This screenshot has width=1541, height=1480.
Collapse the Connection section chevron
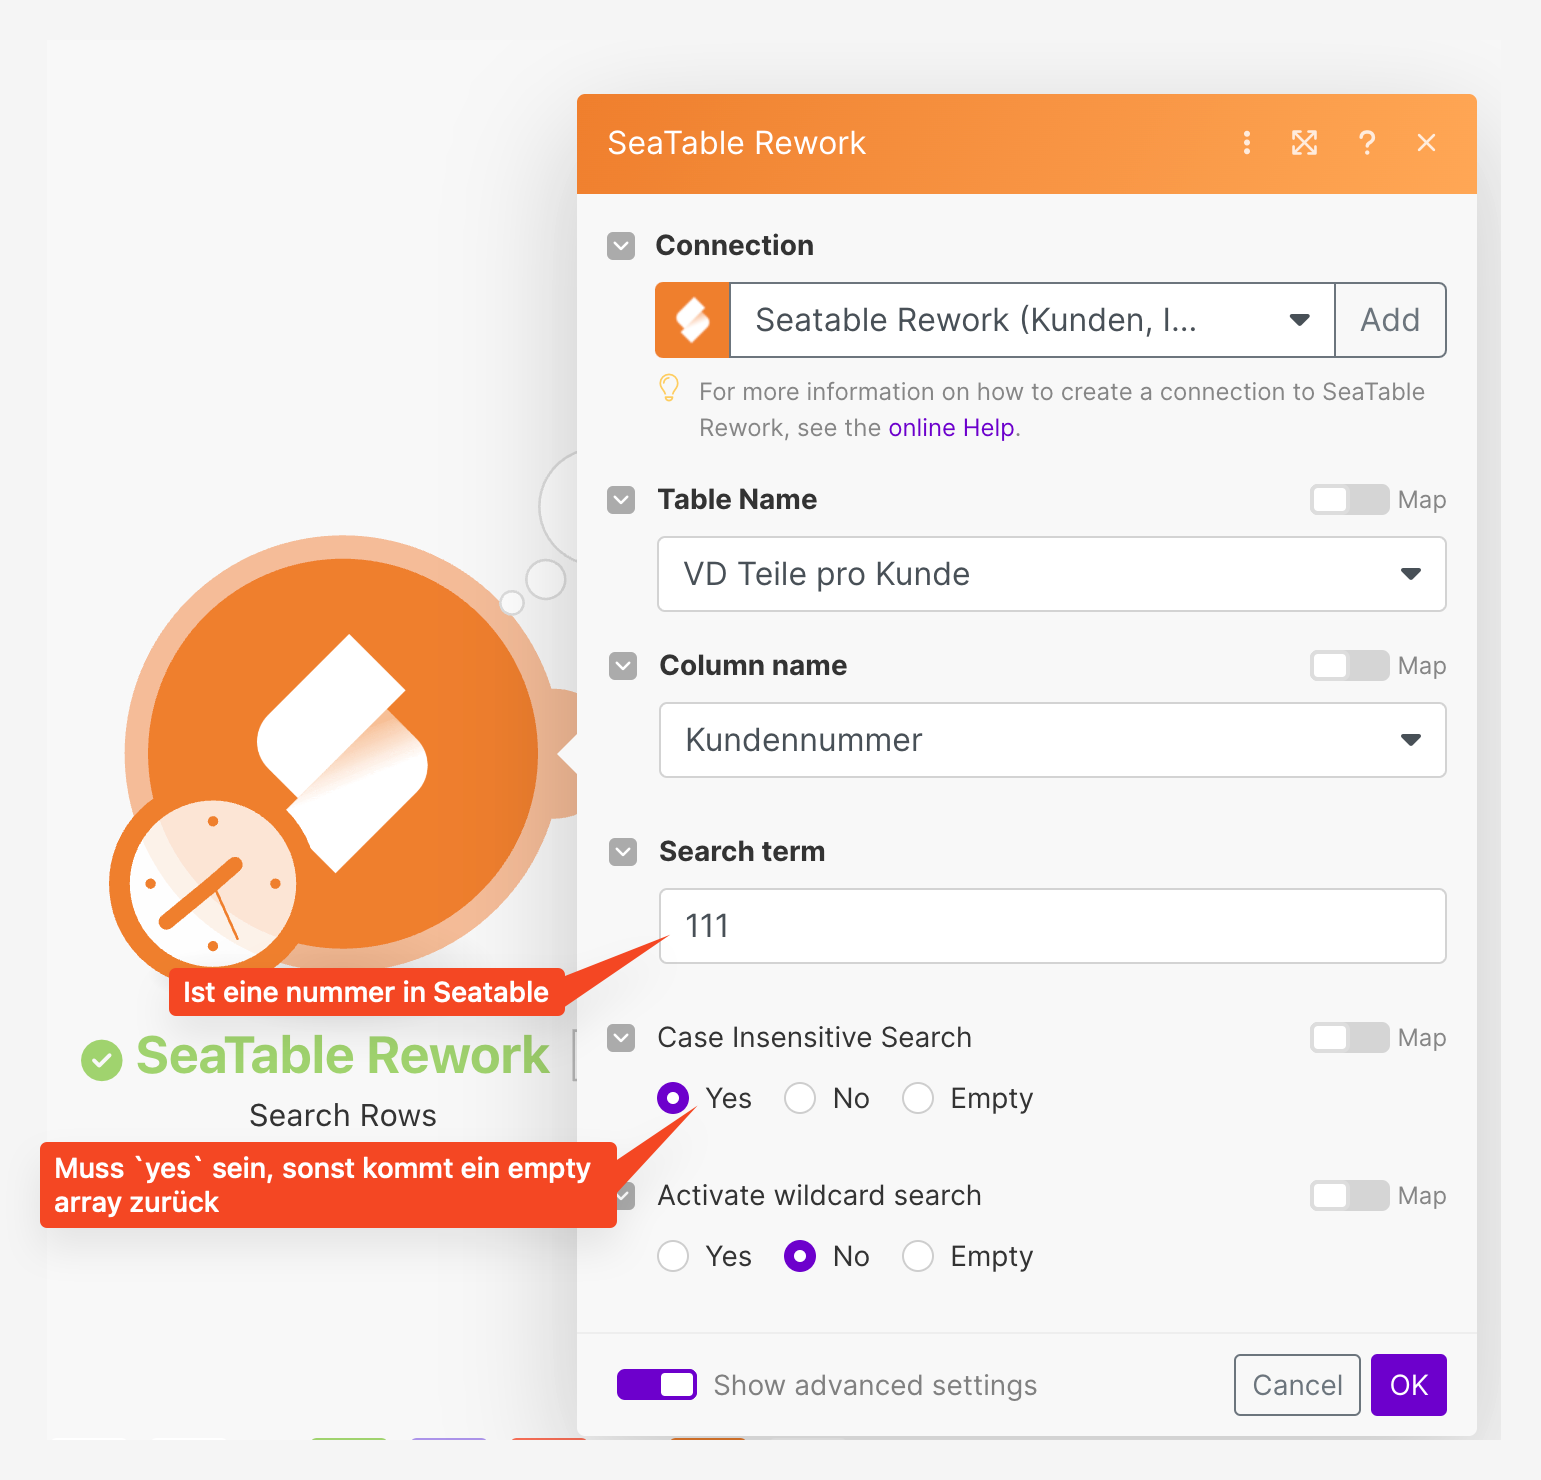(621, 246)
